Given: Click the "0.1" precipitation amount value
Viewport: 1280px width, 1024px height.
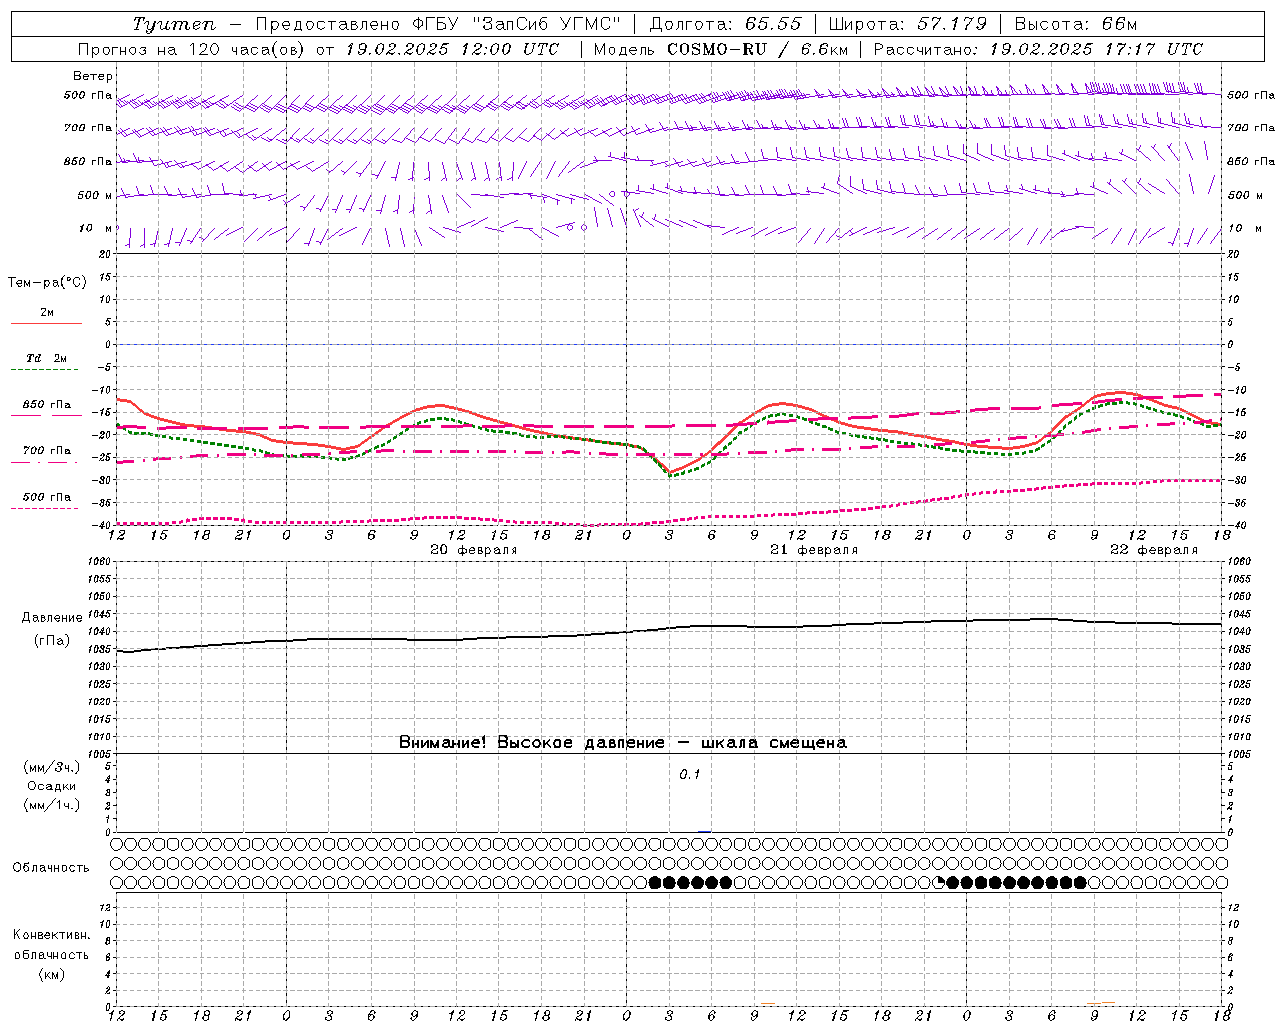Looking at the screenshot, I should click(690, 775).
